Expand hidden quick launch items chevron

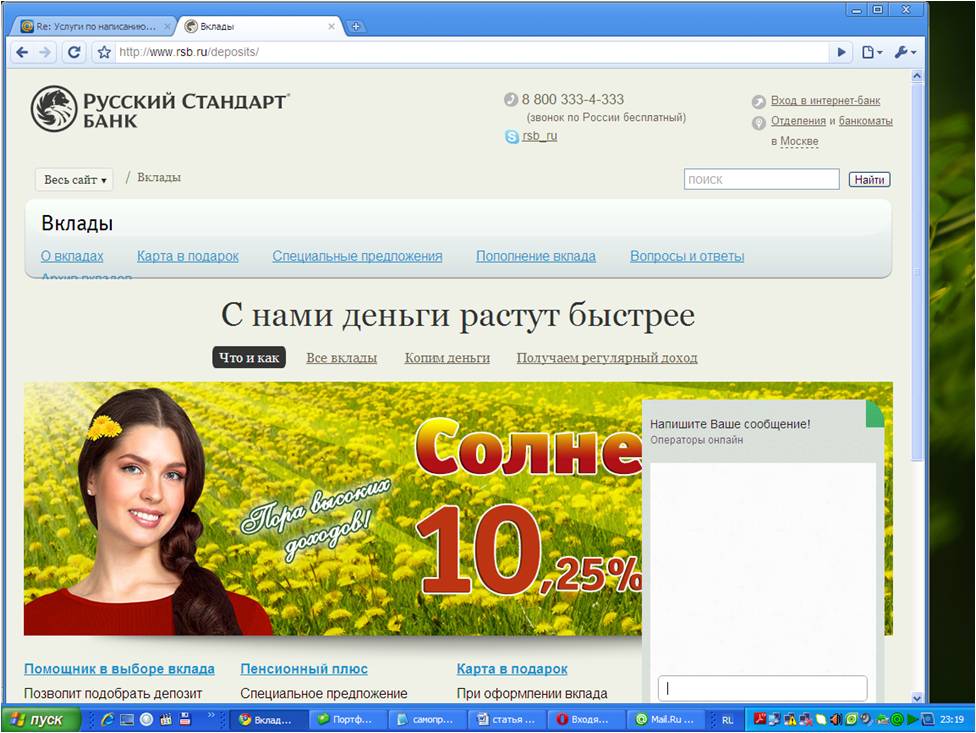click(x=210, y=715)
